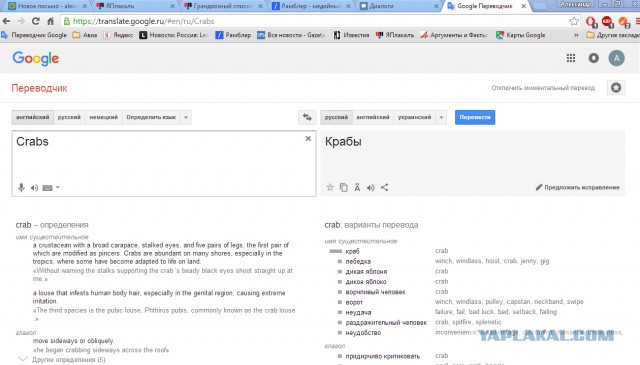Screen dimensions: 640x365
Task: Click the translation неудача
Action: coord(358,312)
